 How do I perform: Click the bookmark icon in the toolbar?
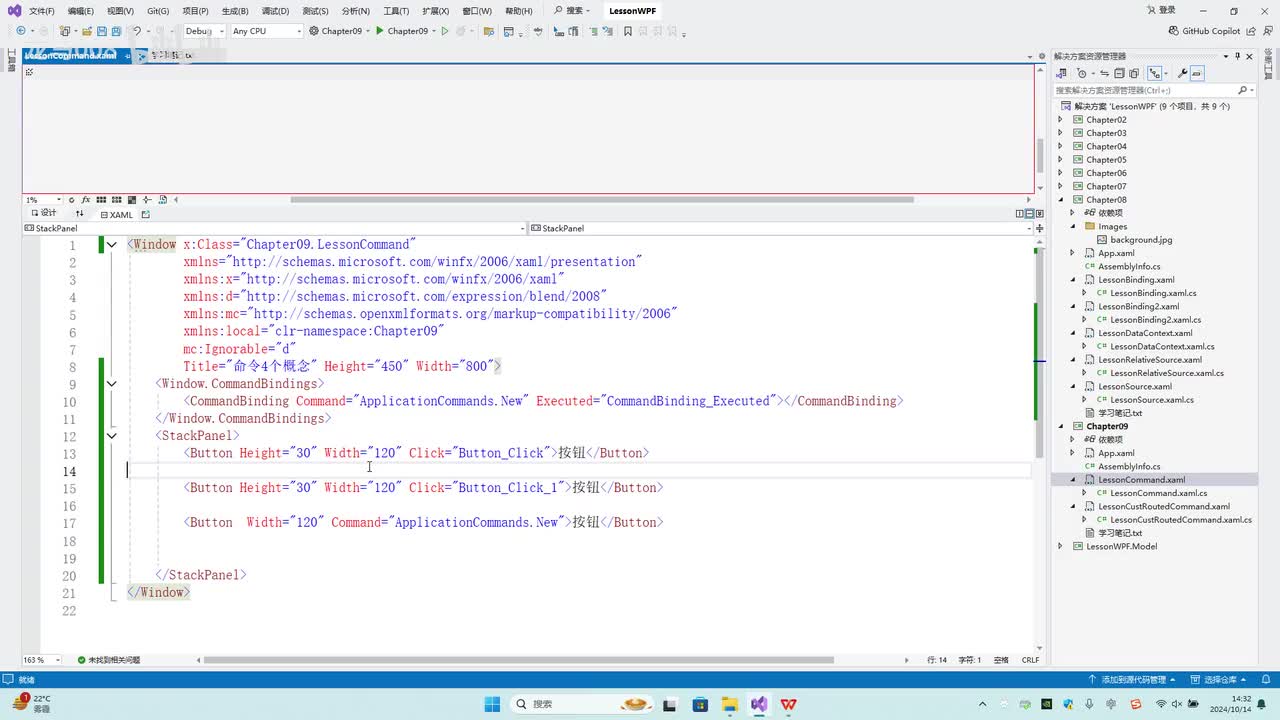pos(628,31)
